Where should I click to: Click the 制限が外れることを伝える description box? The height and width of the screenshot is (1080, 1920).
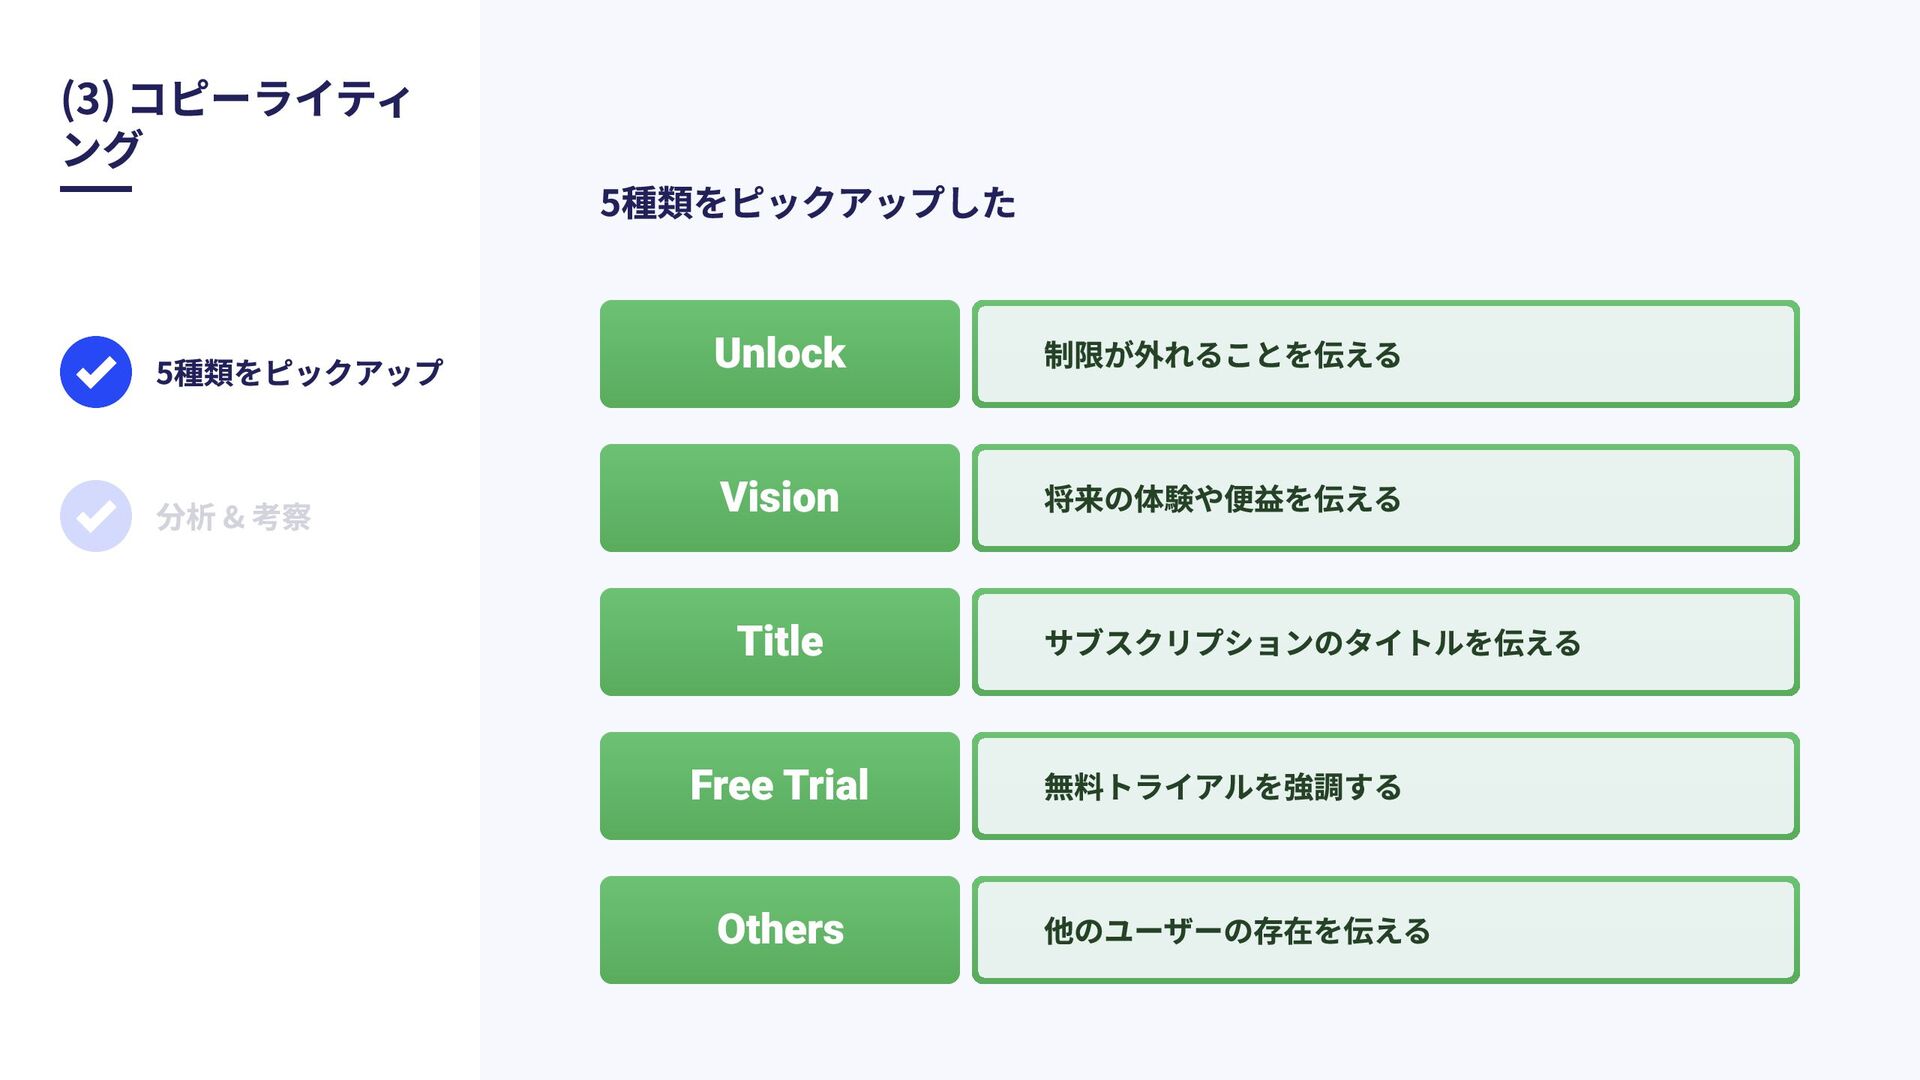[1386, 354]
